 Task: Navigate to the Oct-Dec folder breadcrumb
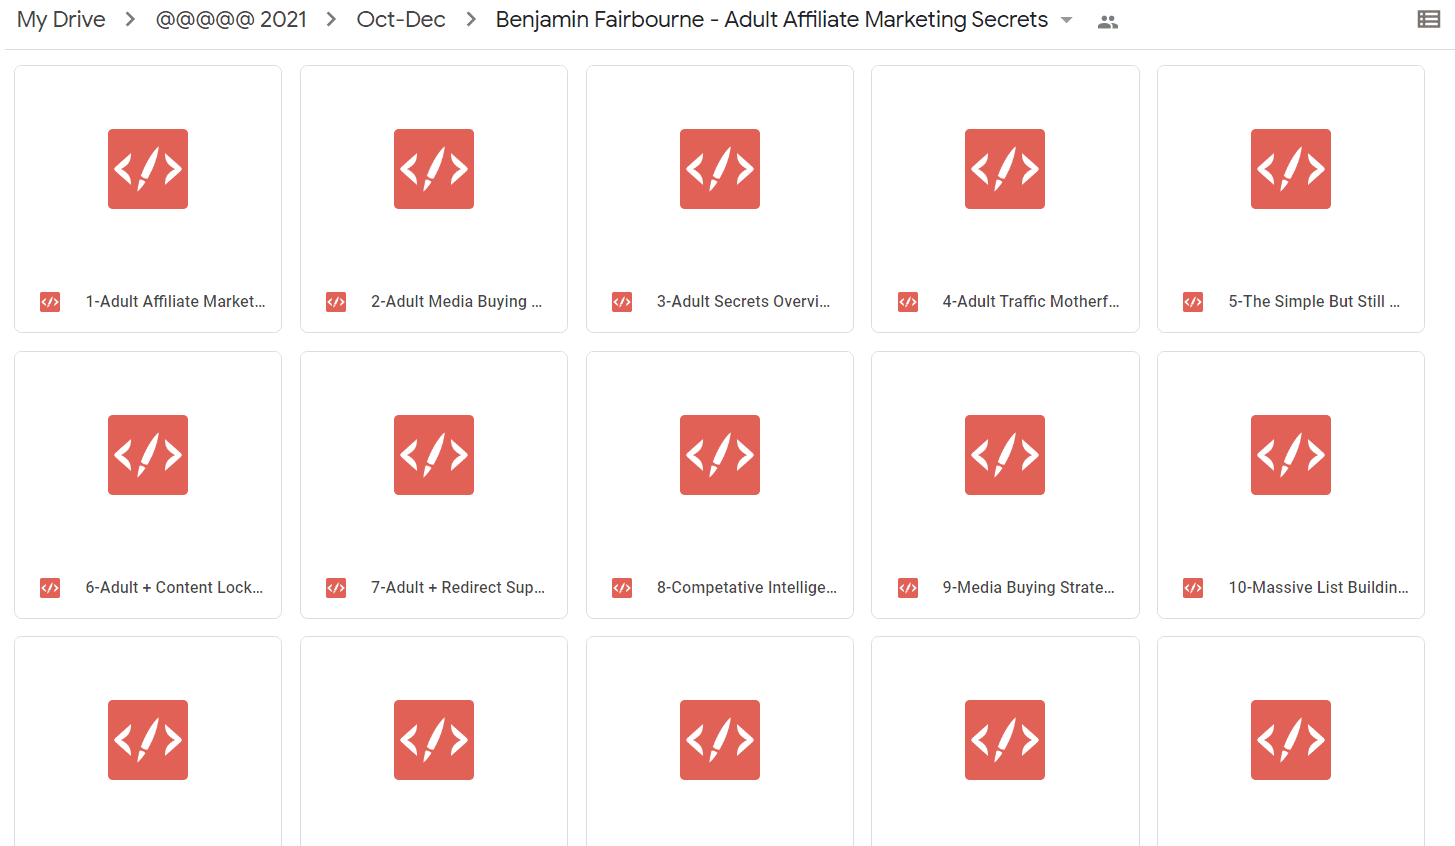(x=401, y=20)
